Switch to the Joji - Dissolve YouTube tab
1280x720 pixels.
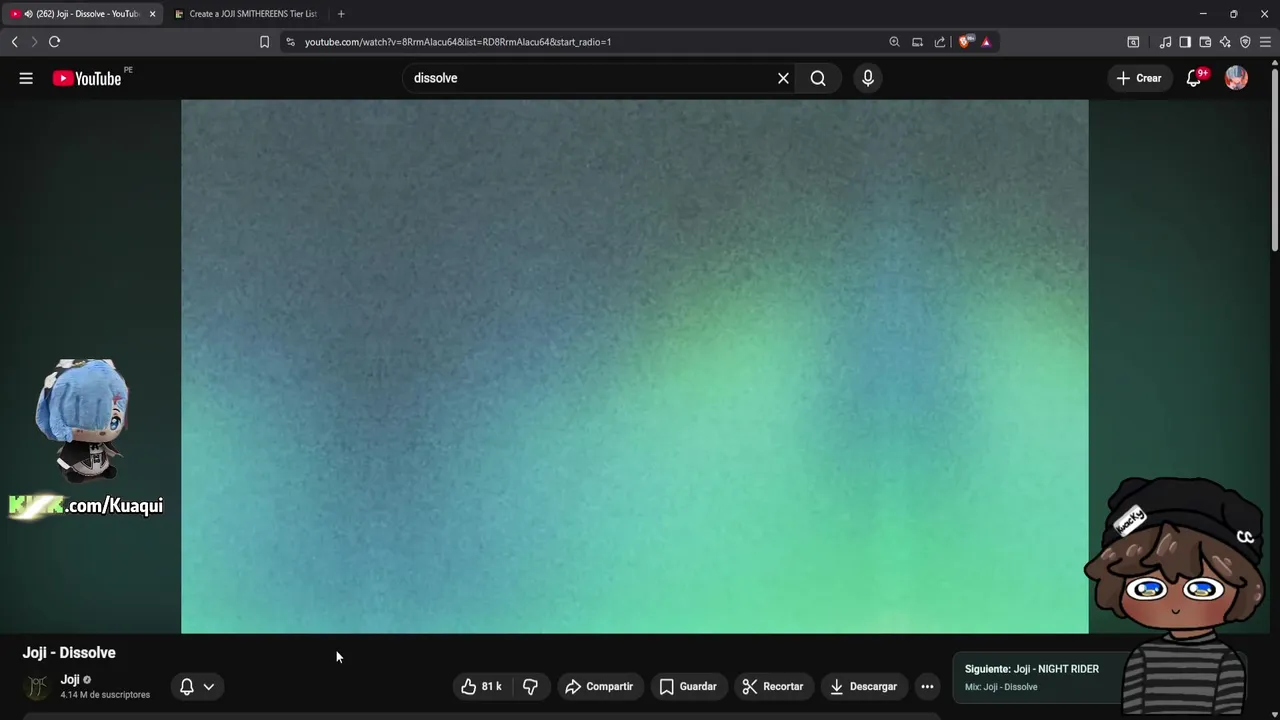coord(82,14)
